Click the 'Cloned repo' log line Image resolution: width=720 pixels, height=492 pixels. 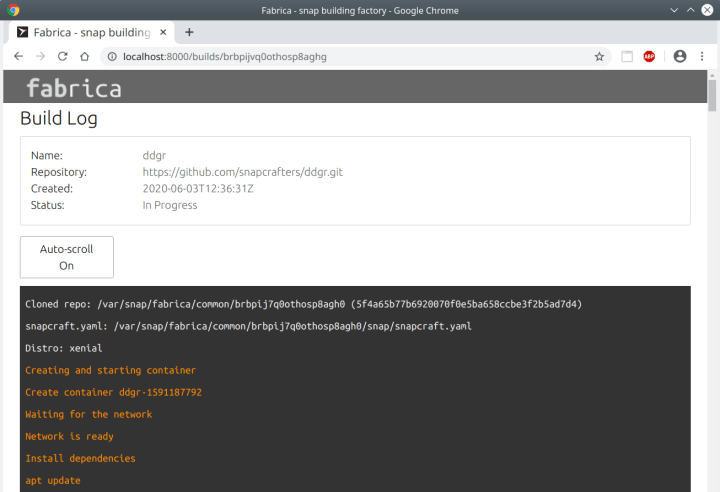pyautogui.click(x=304, y=304)
